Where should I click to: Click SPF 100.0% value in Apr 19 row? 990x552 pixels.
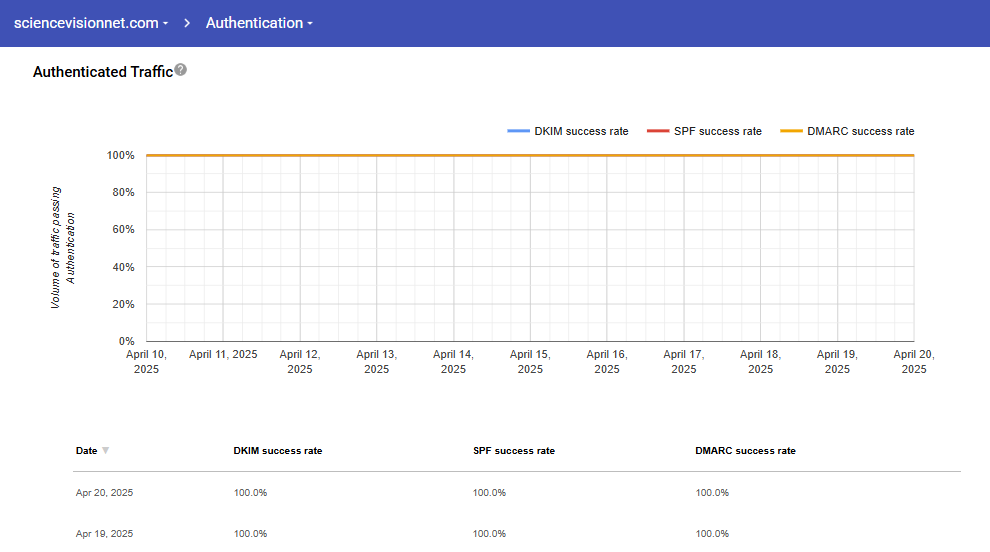489,534
